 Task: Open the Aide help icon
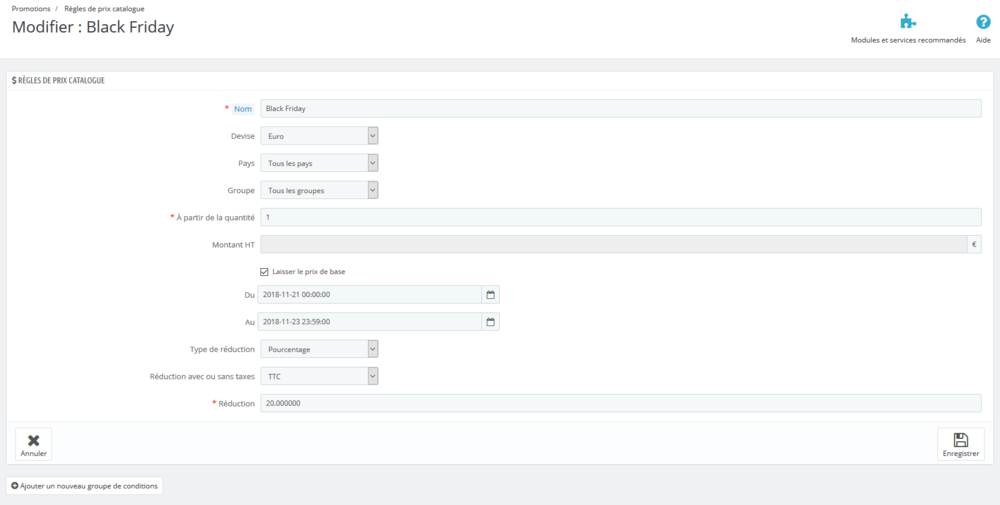point(983,22)
